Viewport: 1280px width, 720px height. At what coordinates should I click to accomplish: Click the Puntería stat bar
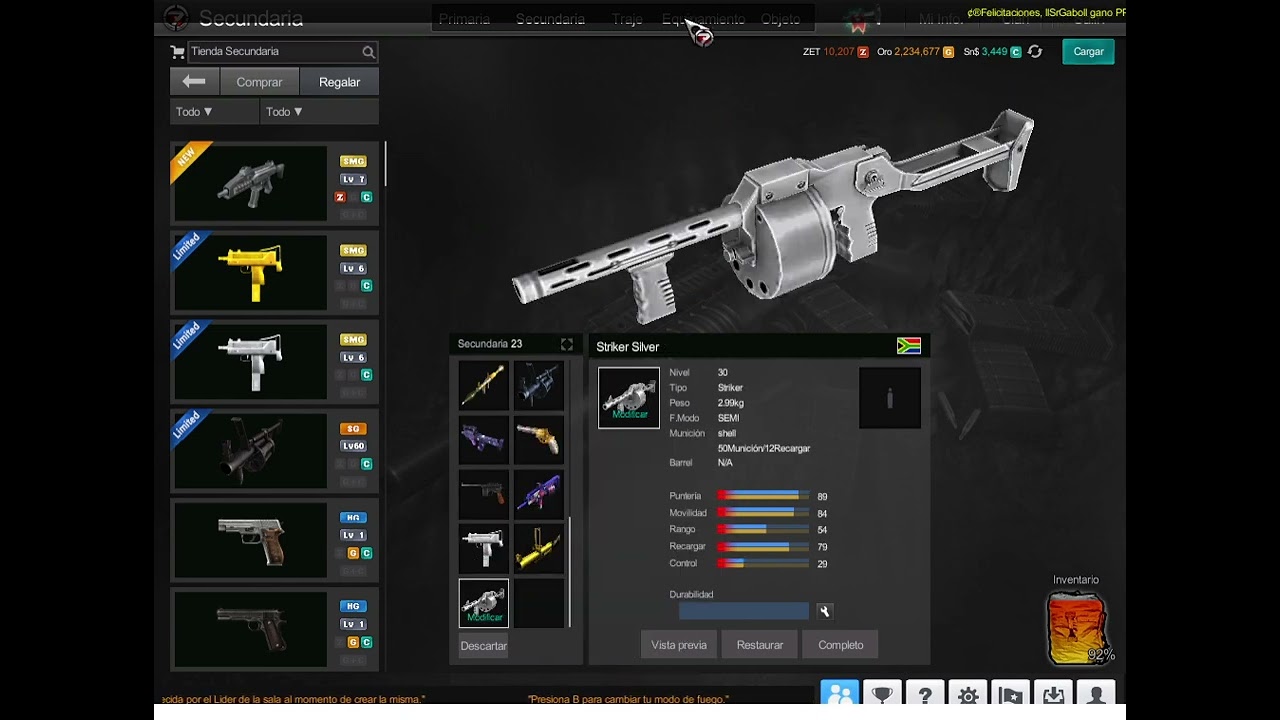pyautogui.click(x=763, y=496)
